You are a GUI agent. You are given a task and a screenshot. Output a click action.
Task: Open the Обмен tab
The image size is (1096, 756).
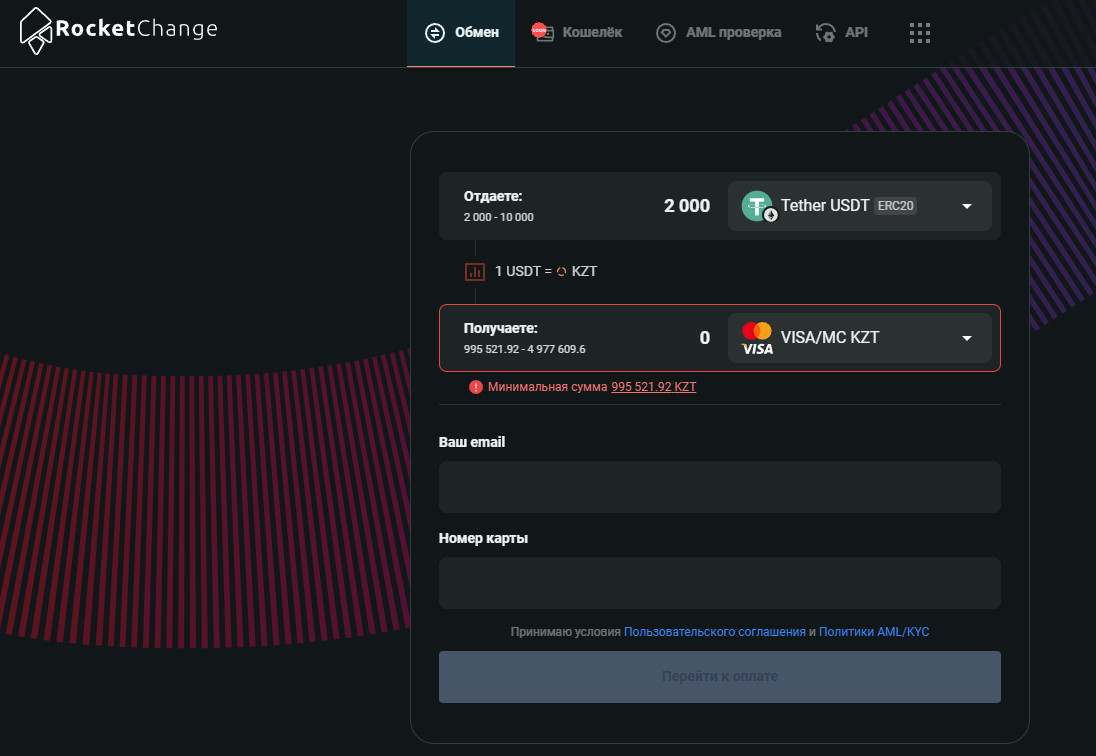461,33
